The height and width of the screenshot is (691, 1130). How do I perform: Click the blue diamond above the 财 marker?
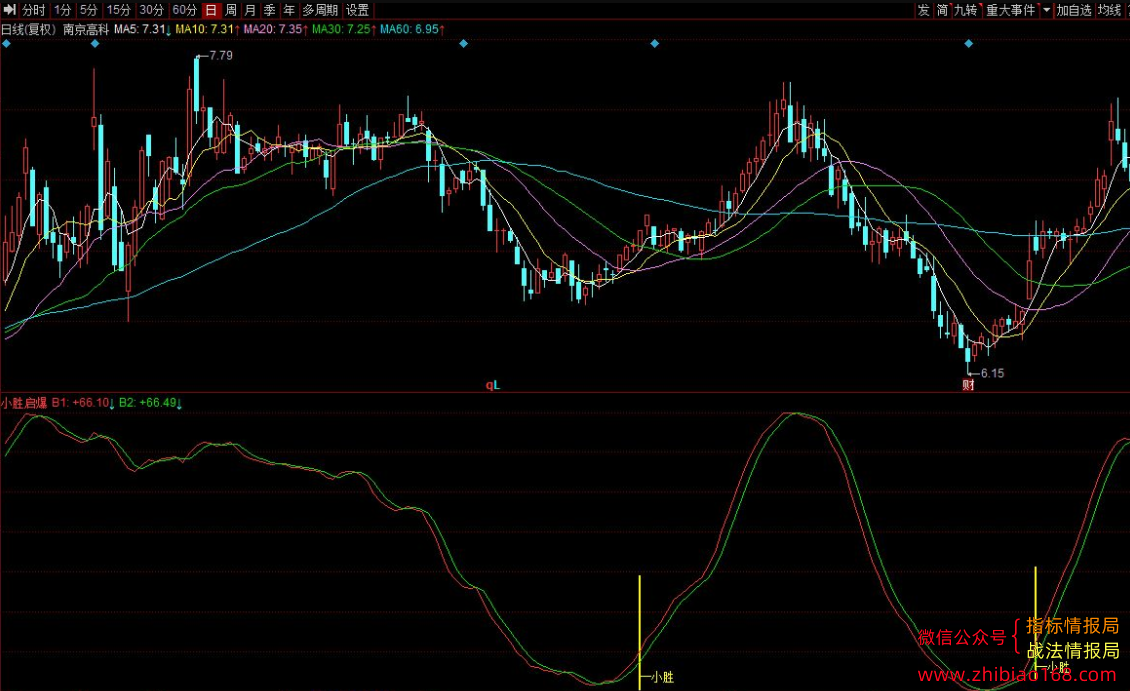[x=969, y=44]
